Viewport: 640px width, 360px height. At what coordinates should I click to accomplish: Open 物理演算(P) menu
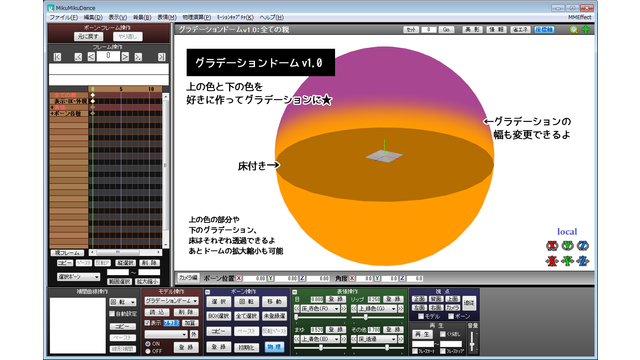pyautogui.click(x=197, y=18)
